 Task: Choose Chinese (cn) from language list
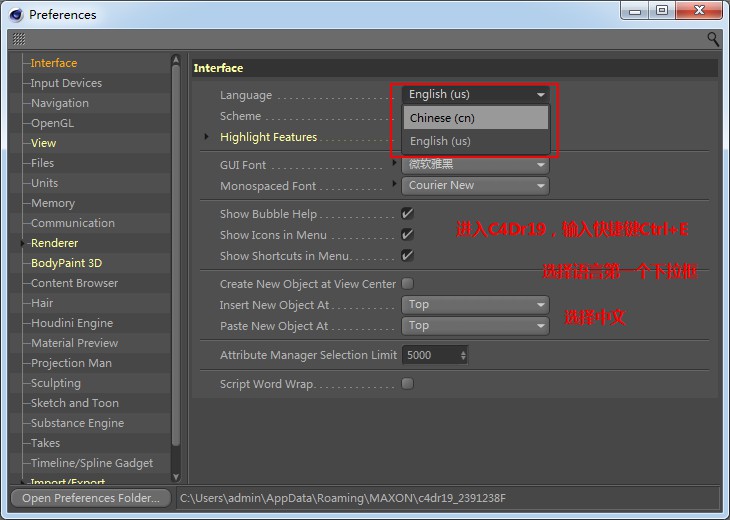pyautogui.click(x=476, y=118)
